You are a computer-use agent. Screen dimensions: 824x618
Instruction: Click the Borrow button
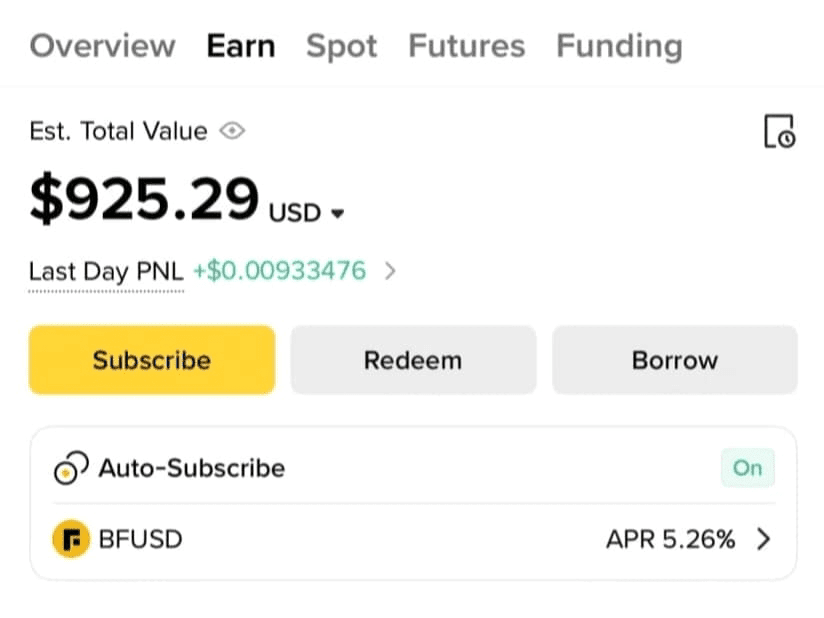675,360
